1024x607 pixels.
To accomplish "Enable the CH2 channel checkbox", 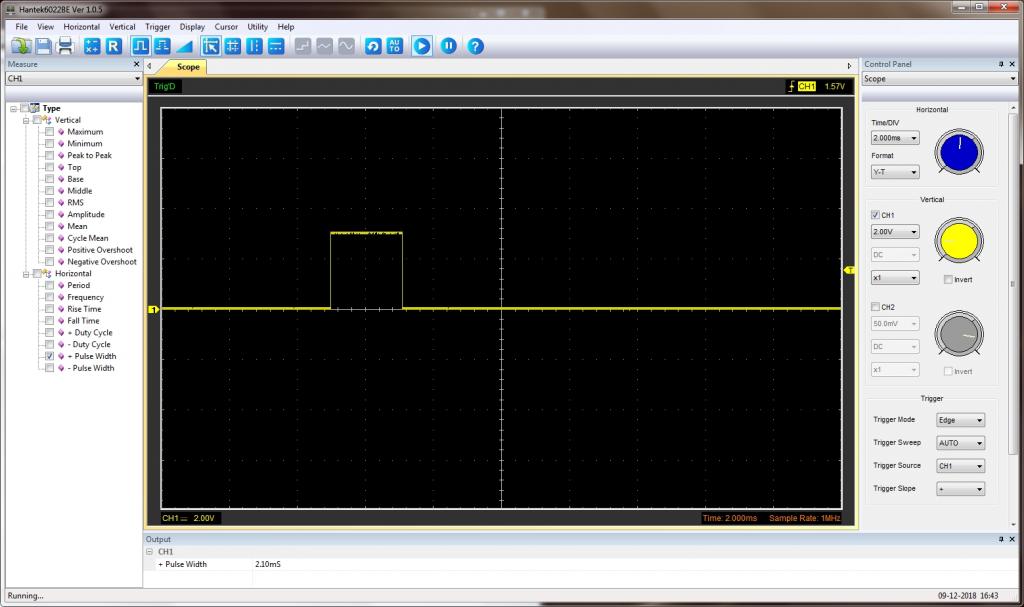I will tap(876, 307).
